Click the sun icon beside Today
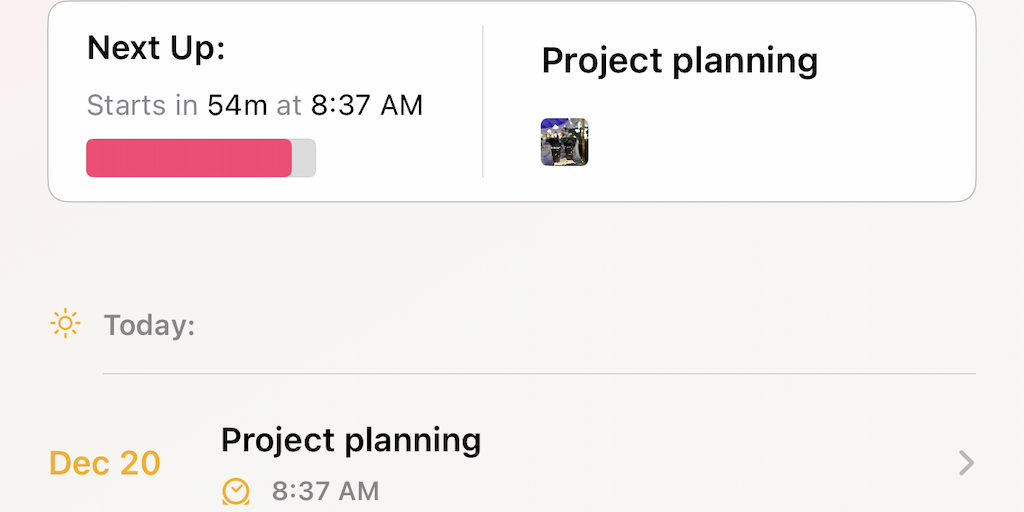Screen dimensions: 1024x512 [x=65, y=324]
